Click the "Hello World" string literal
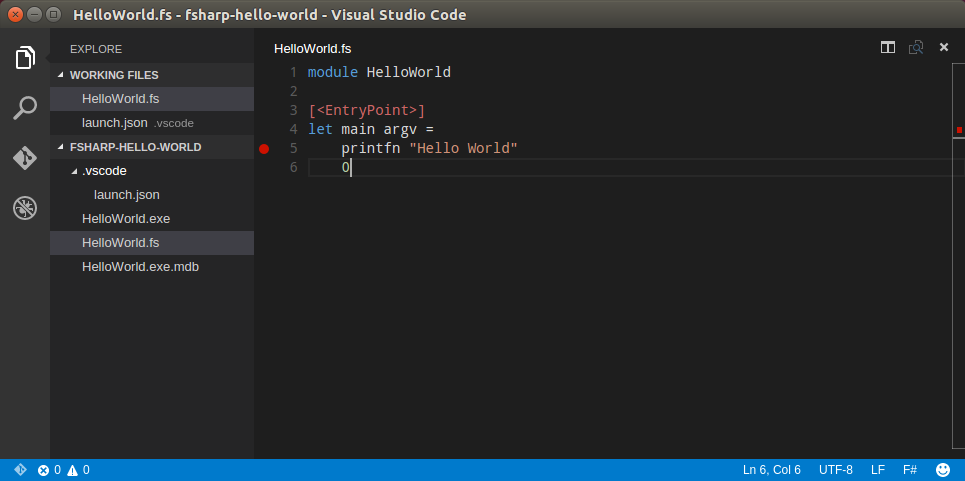This screenshot has height=481, width=965. coord(463,148)
